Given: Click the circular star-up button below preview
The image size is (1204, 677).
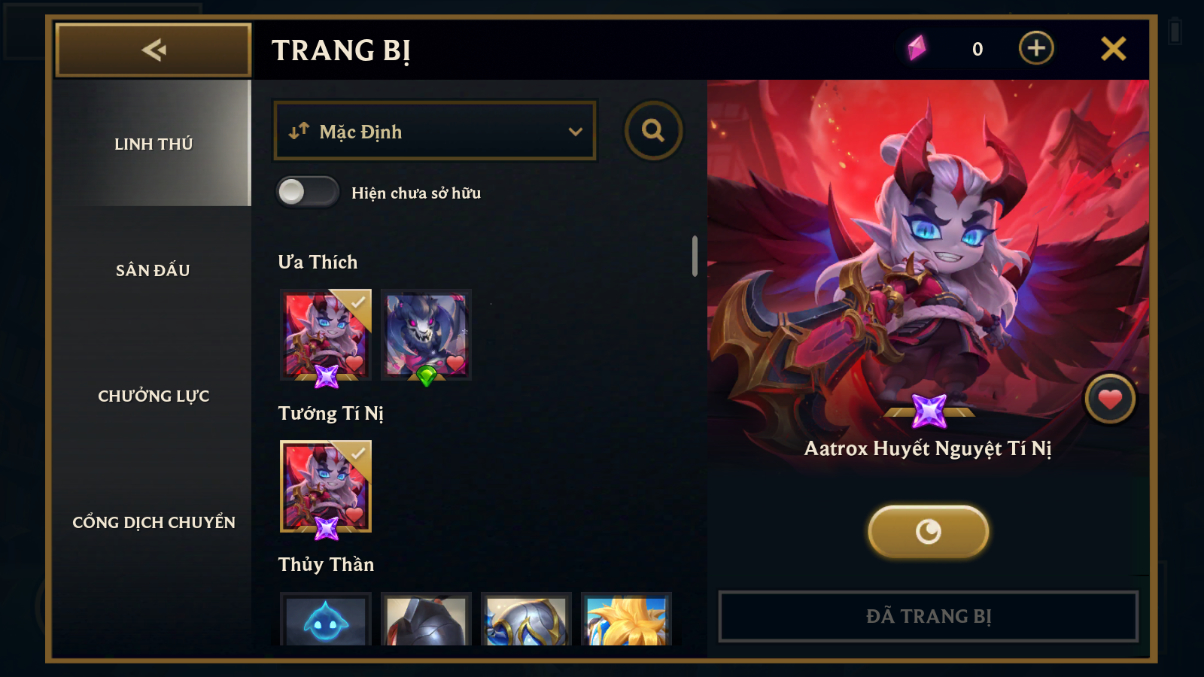Looking at the screenshot, I should point(928,531).
